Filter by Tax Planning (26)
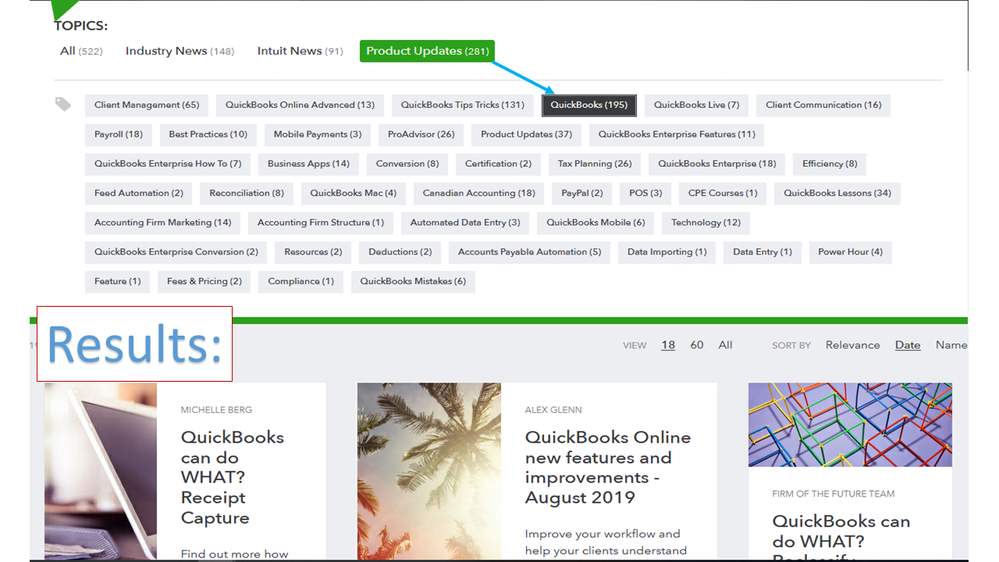The height and width of the screenshot is (562, 999). point(594,164)
